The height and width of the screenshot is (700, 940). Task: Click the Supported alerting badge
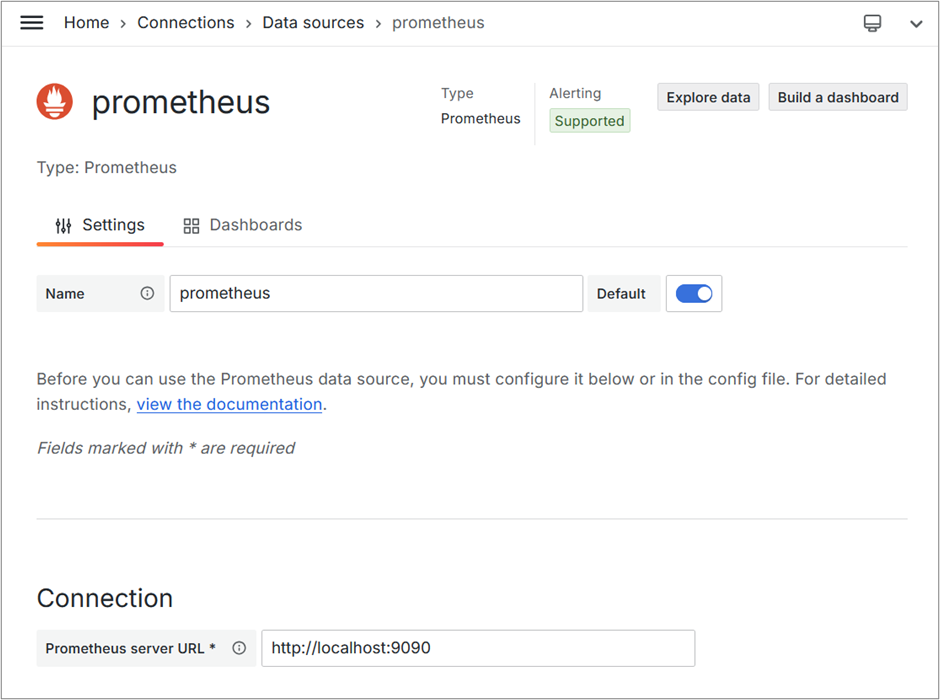tap(589, 120)
